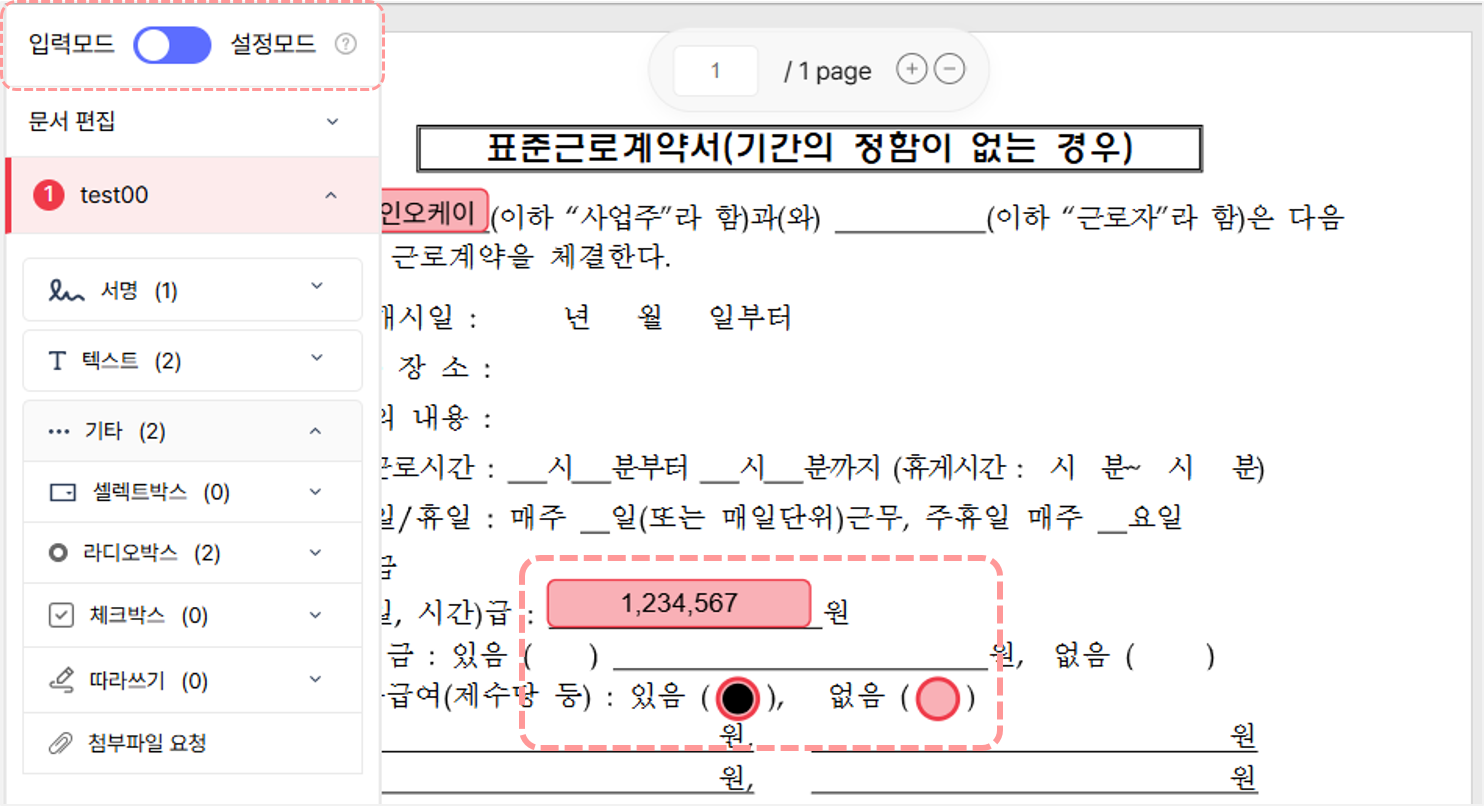Zoom out with the minus circle icon
Image resolution: width=1484 pixels, height=806 pixels.
point(949,69)
